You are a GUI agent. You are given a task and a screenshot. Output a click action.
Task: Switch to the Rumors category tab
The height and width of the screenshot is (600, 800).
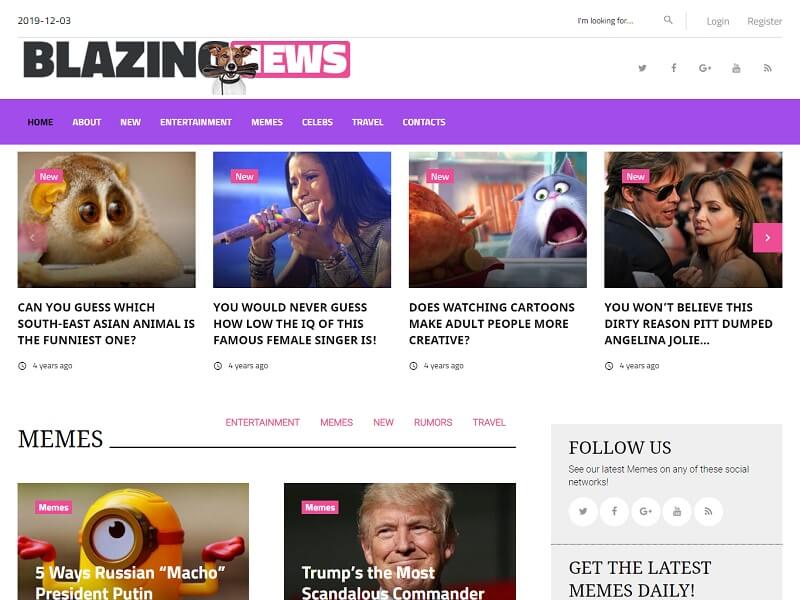click(x=433, y=422)
